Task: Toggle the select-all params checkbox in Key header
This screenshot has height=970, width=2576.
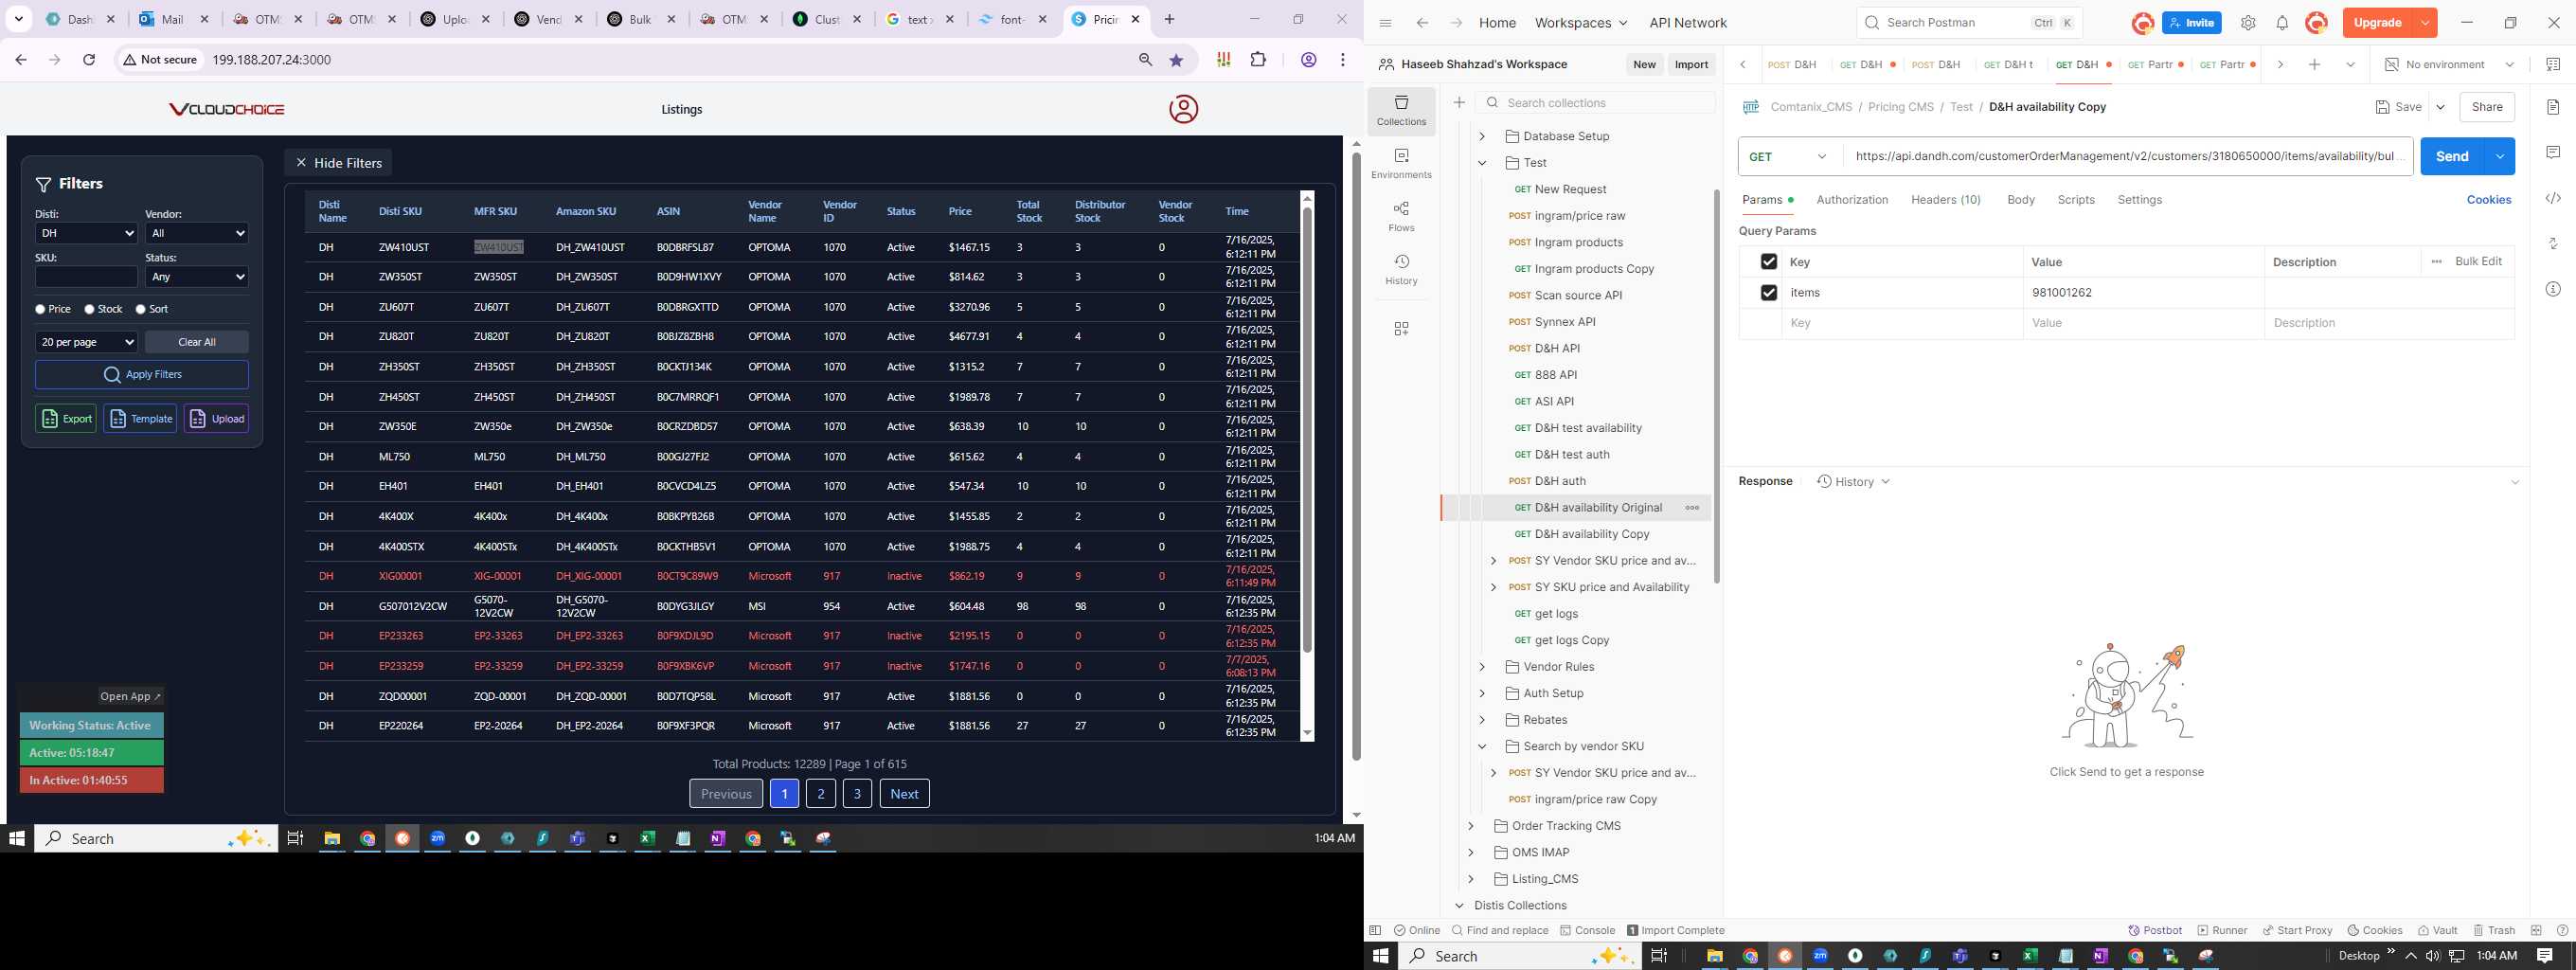Action: [1768, 262]
